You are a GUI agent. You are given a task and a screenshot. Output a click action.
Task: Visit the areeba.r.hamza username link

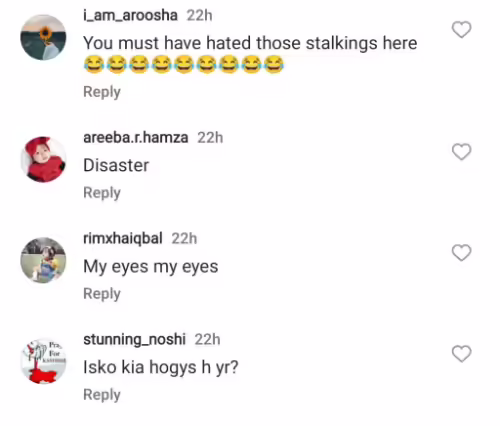pyautogui.click(x=136, y=138)
